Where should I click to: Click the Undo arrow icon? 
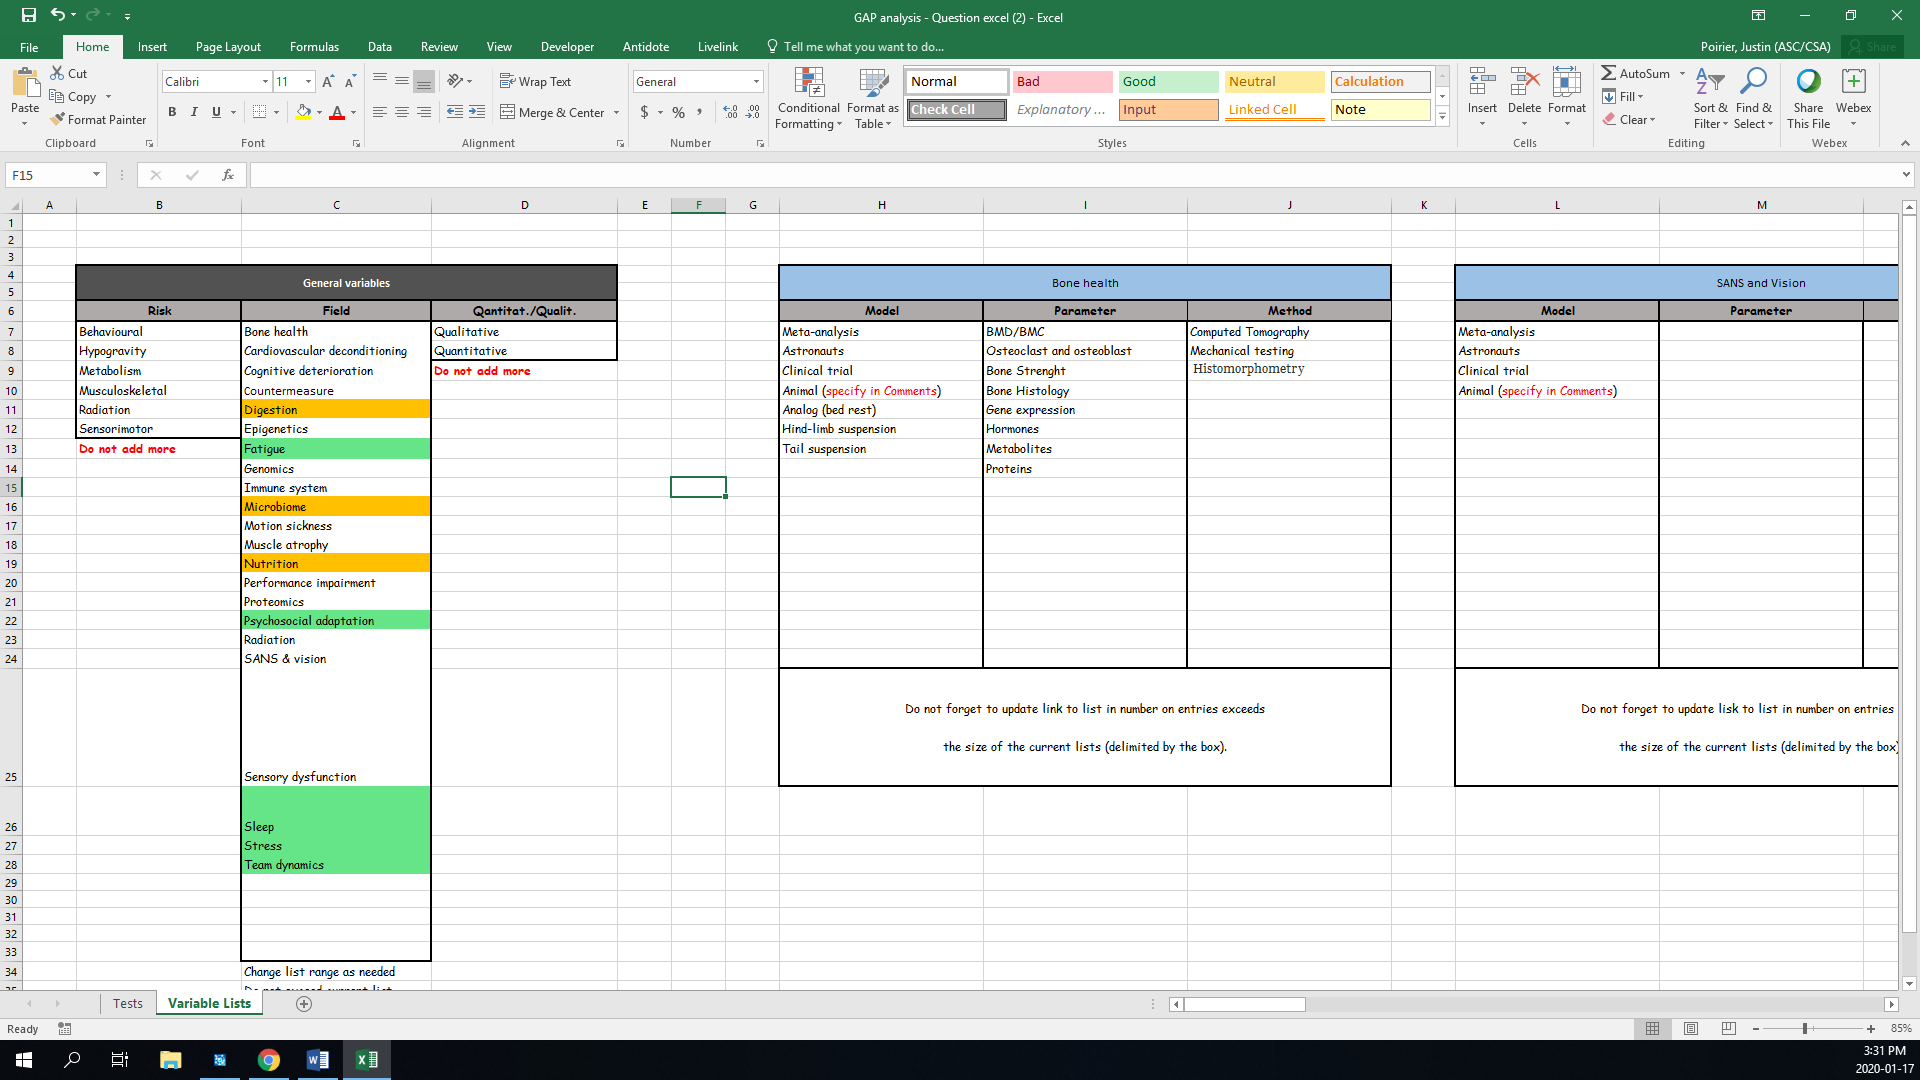click(x=58, y=15)
